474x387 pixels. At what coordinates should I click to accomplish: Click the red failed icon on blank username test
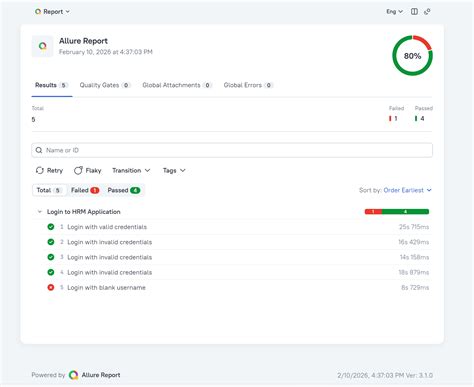pyautogui.click(x=51, y=287)
